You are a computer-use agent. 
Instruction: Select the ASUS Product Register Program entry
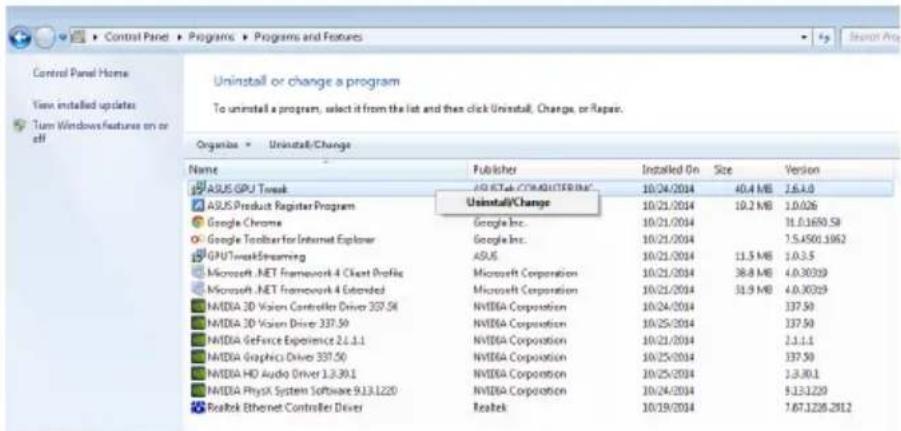pyautogui.click(x=281, y=205)
